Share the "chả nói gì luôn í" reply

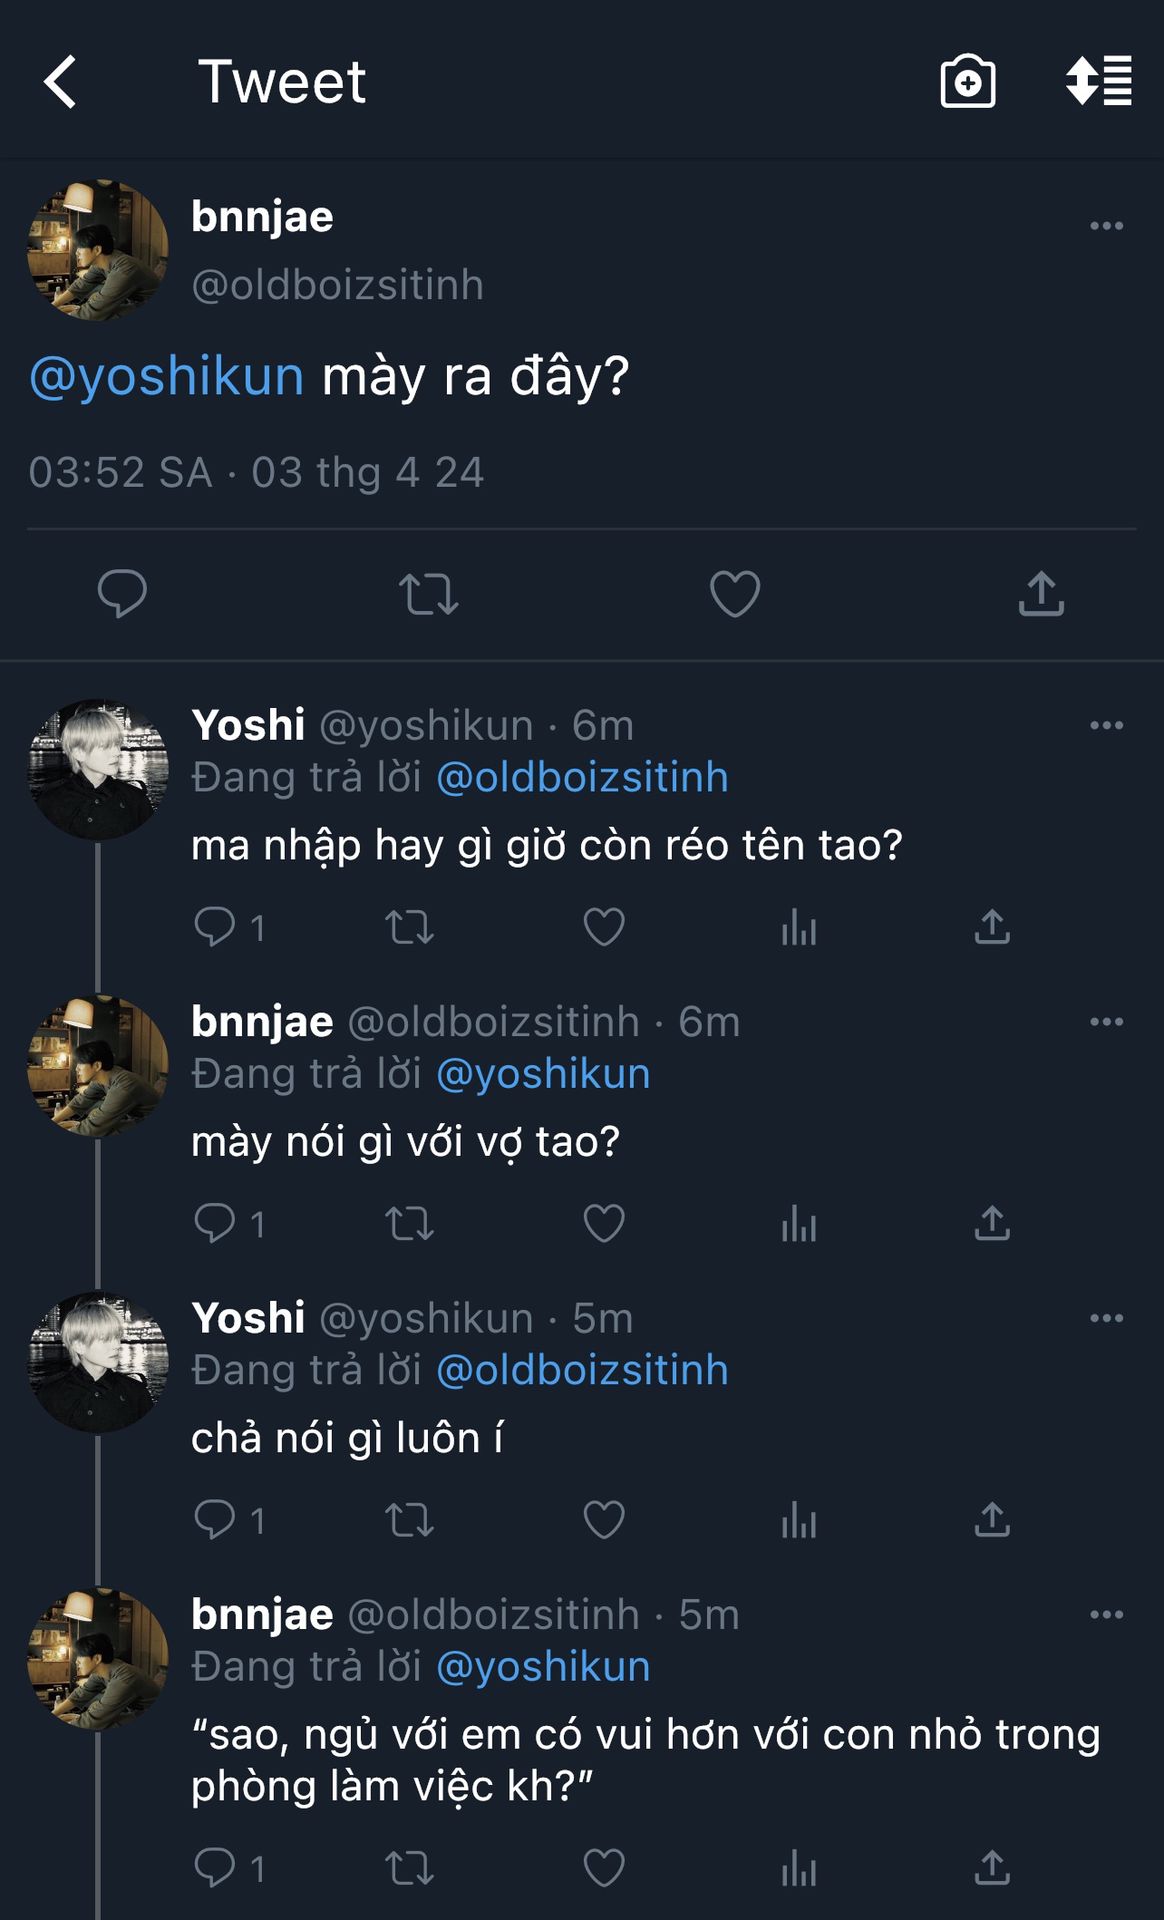click(x=992, y=1520)
